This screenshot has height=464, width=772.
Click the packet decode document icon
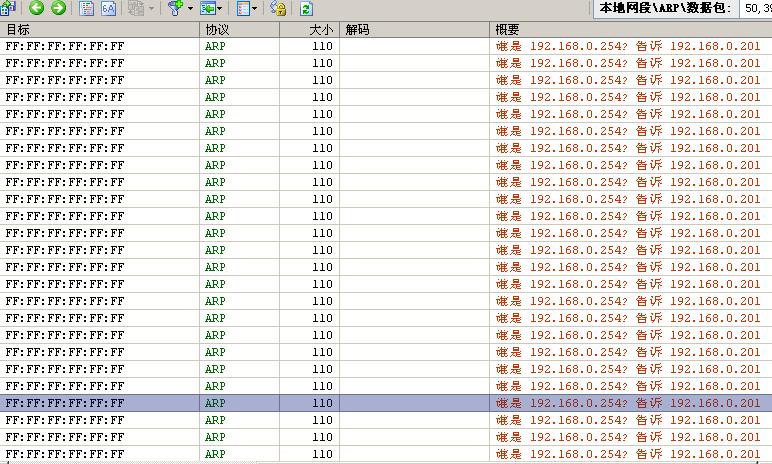87,9
